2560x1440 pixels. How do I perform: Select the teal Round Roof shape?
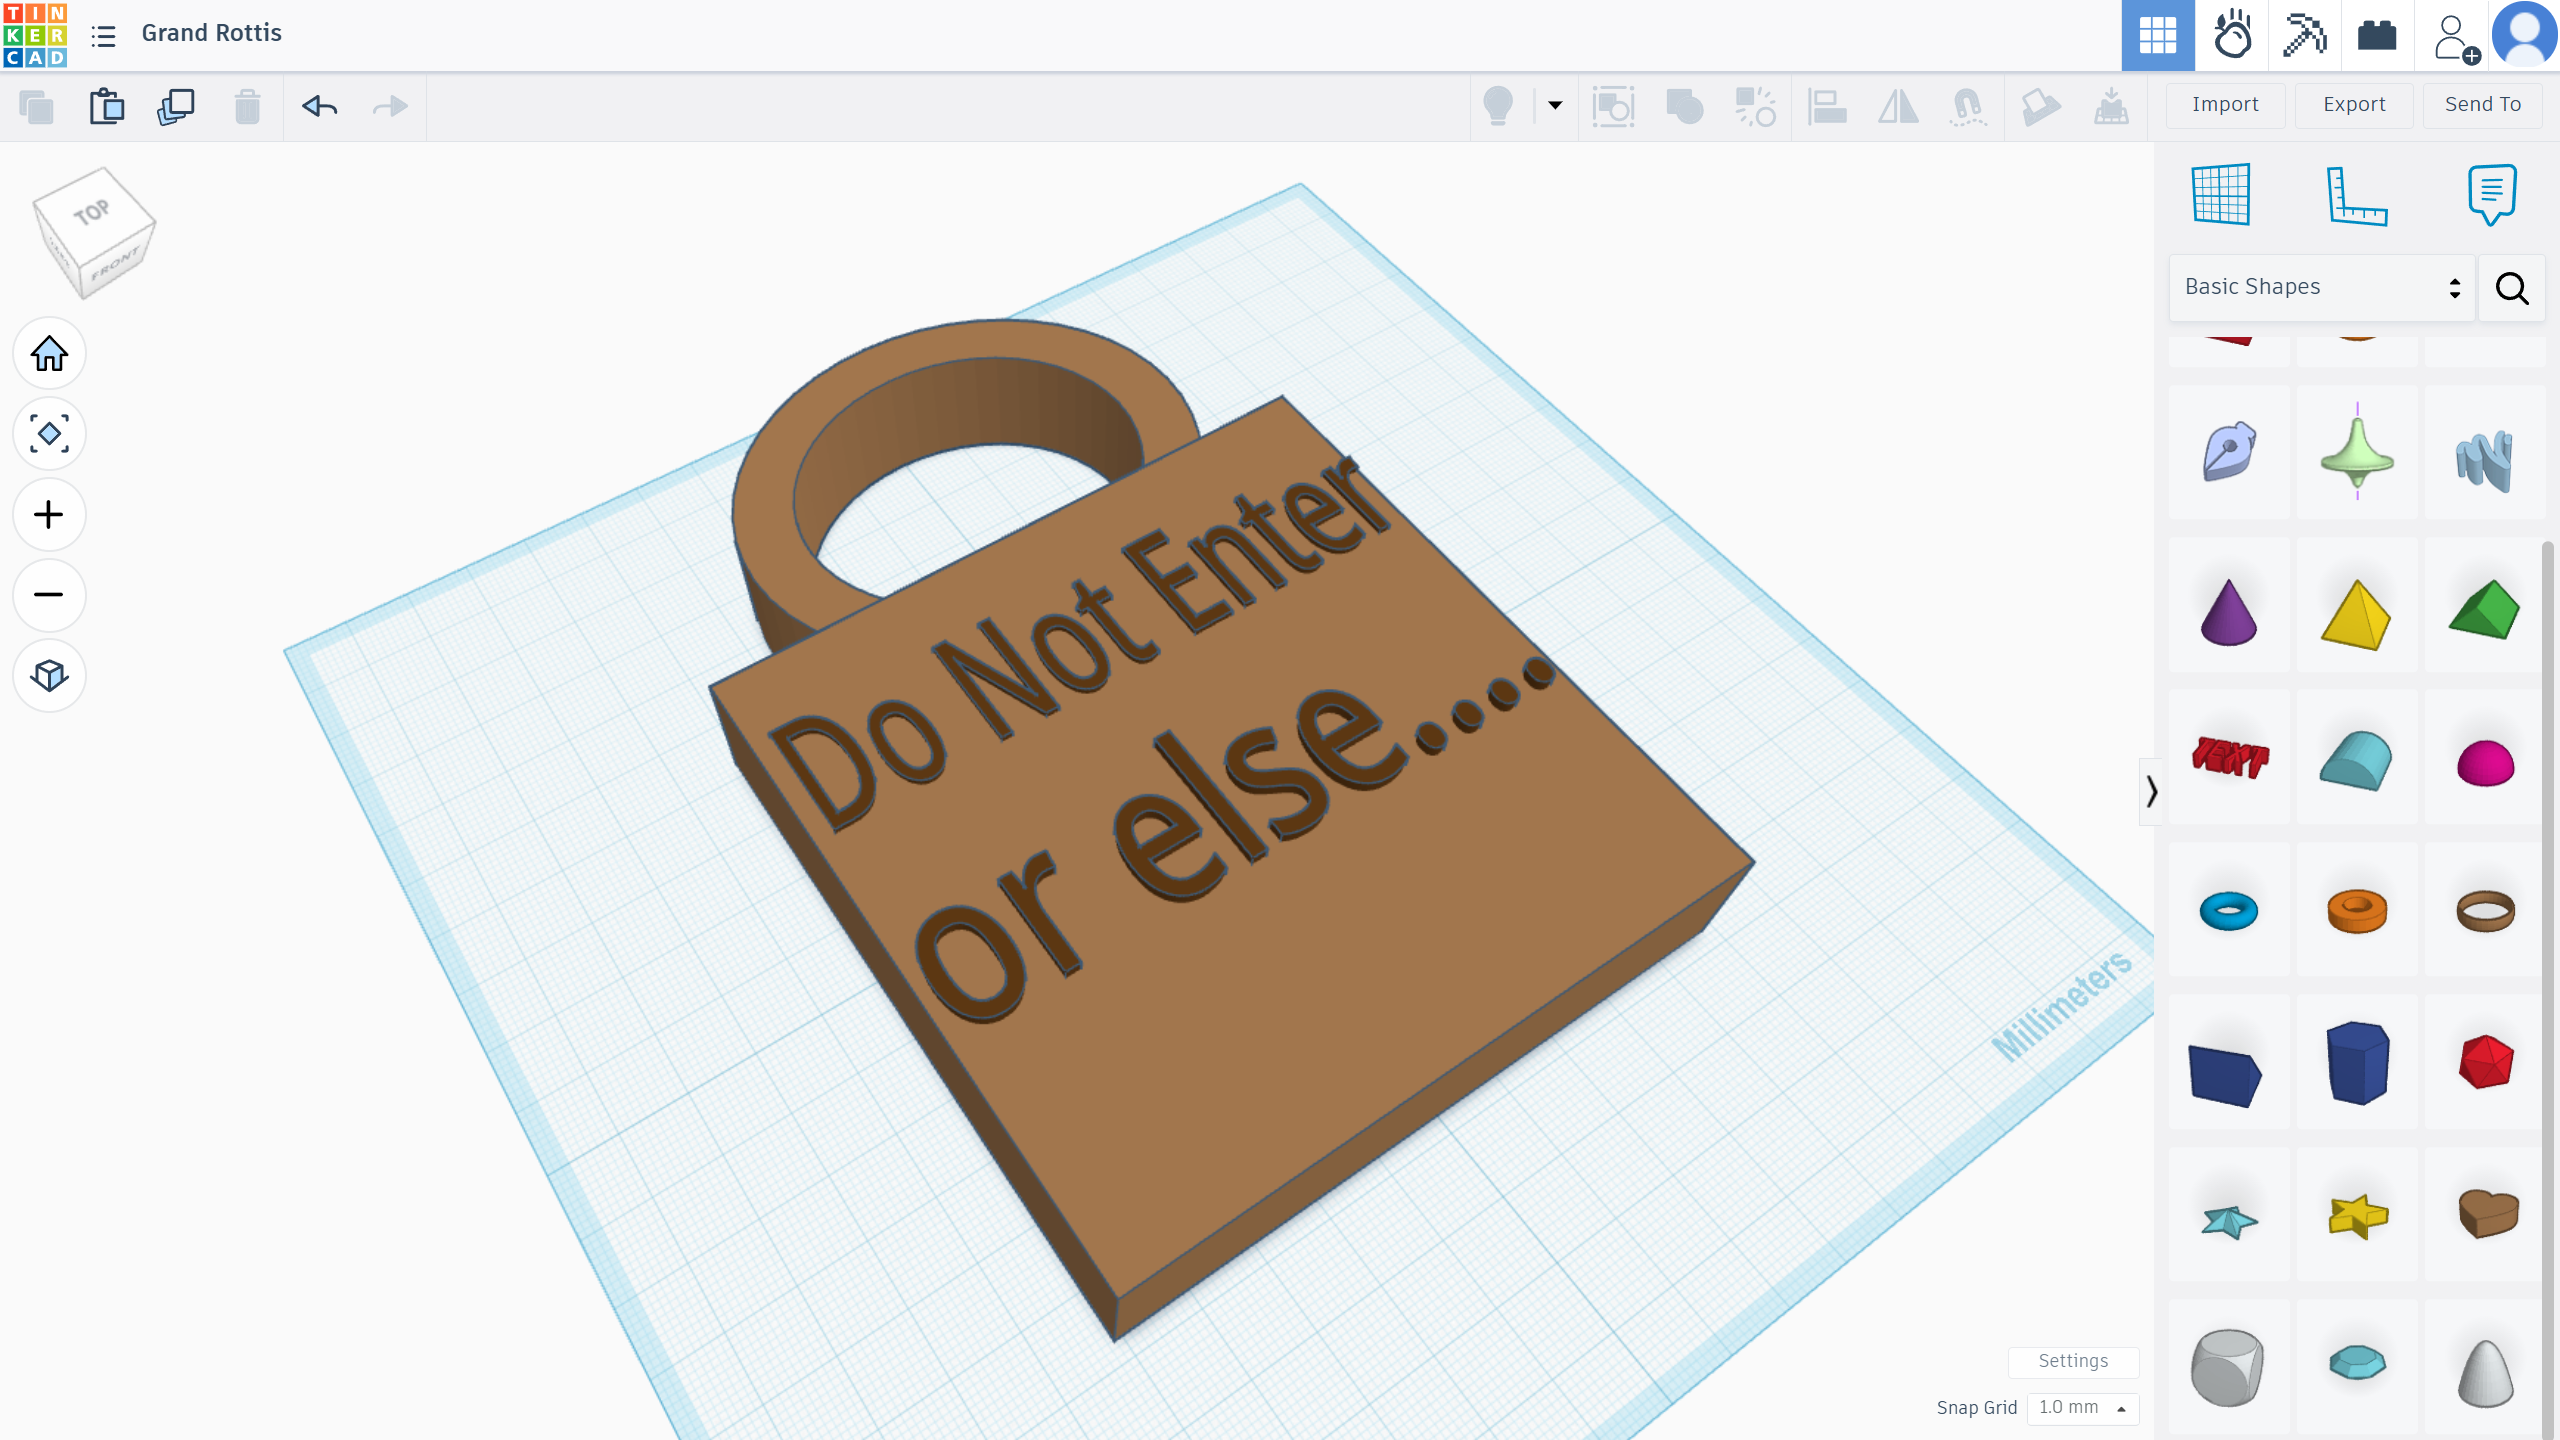pyautogui.click(x=2357, y=759)
